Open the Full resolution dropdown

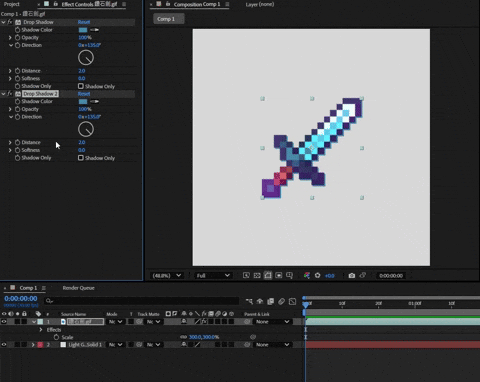coord(213,275)
